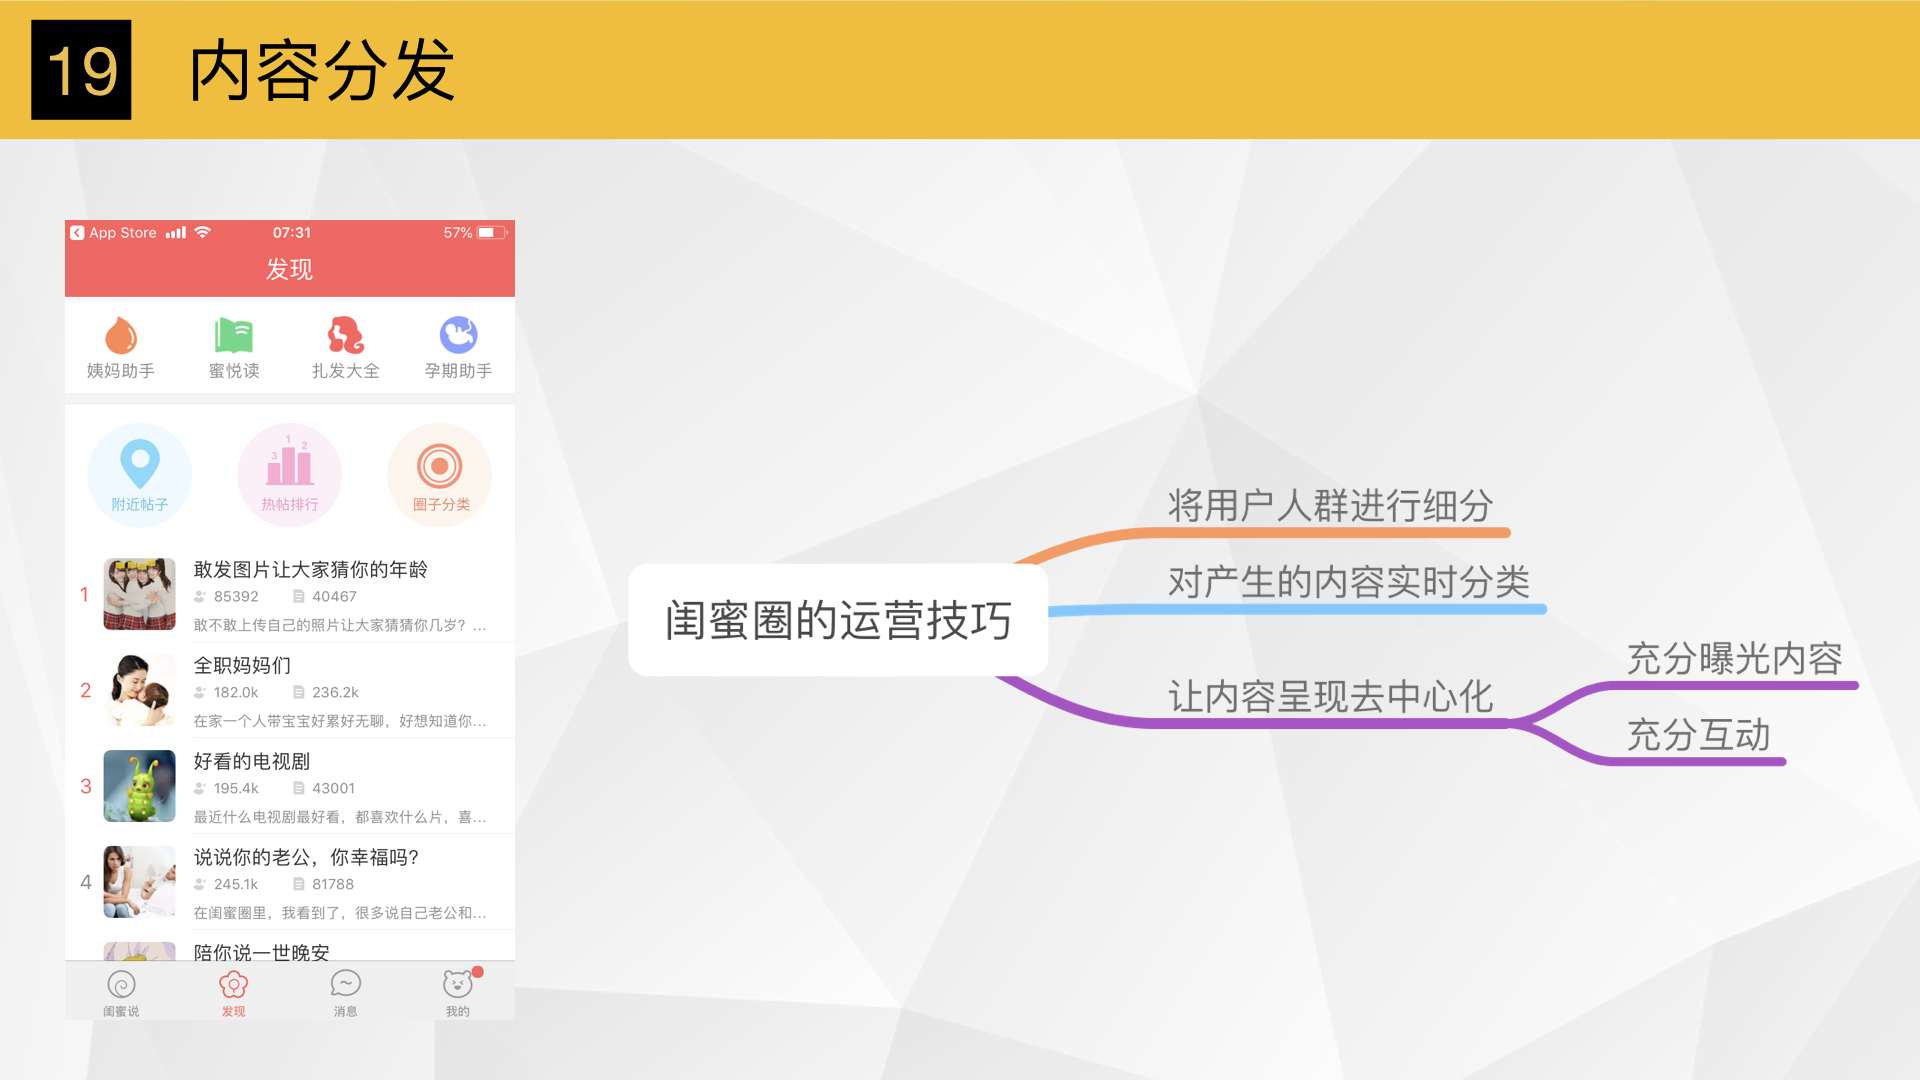Click rank number 1 in hot list
Viewport: 1920px width, 1080px height.
pos(85,594)
